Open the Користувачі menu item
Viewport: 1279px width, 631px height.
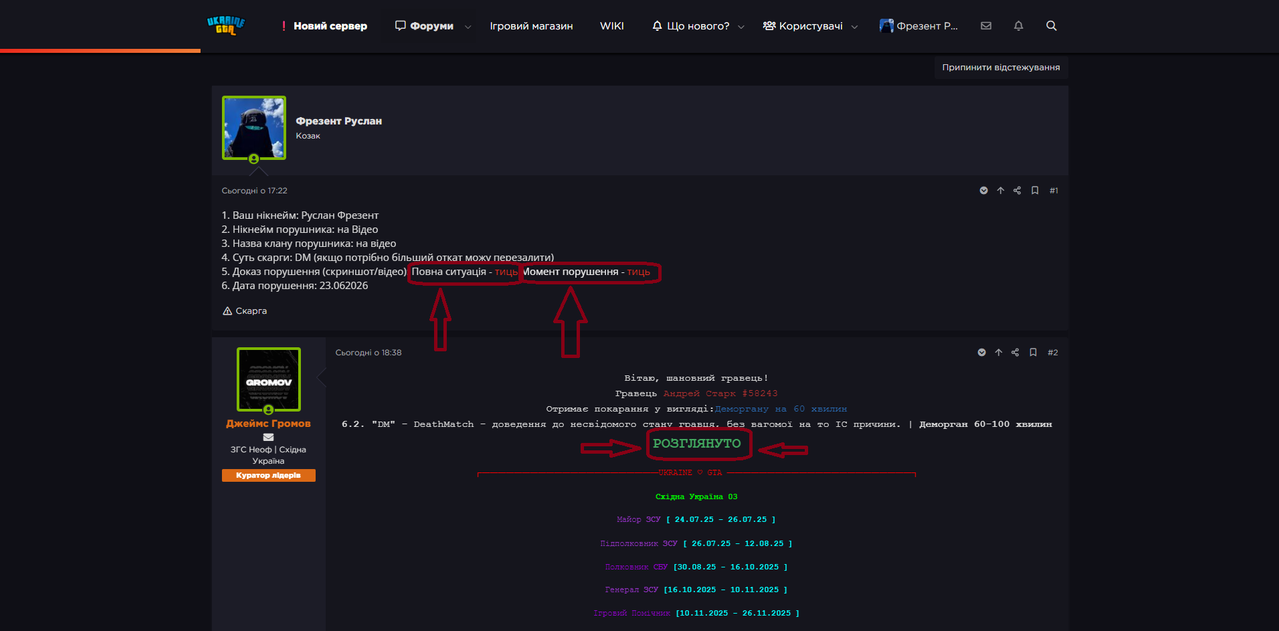(813, 26)
